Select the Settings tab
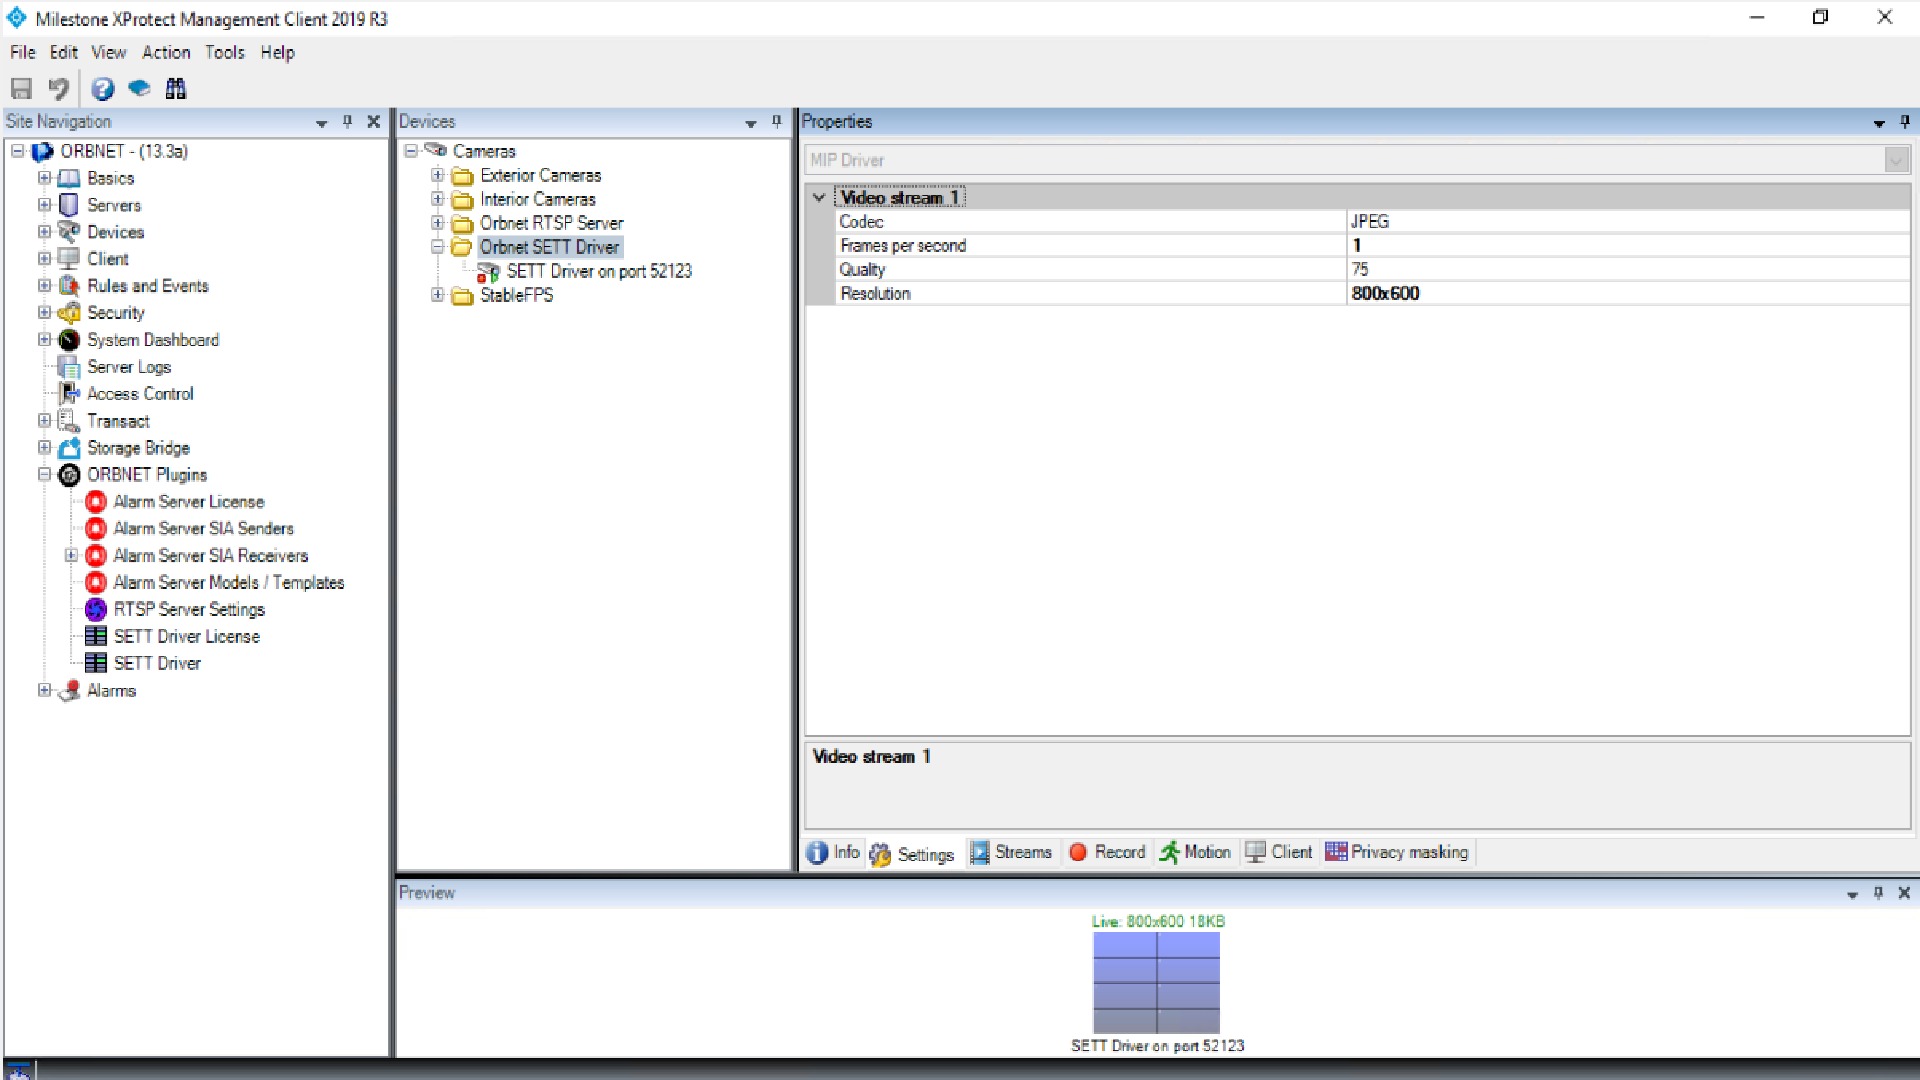Screen dimensions: 1920x1080 tap(912, 854)
